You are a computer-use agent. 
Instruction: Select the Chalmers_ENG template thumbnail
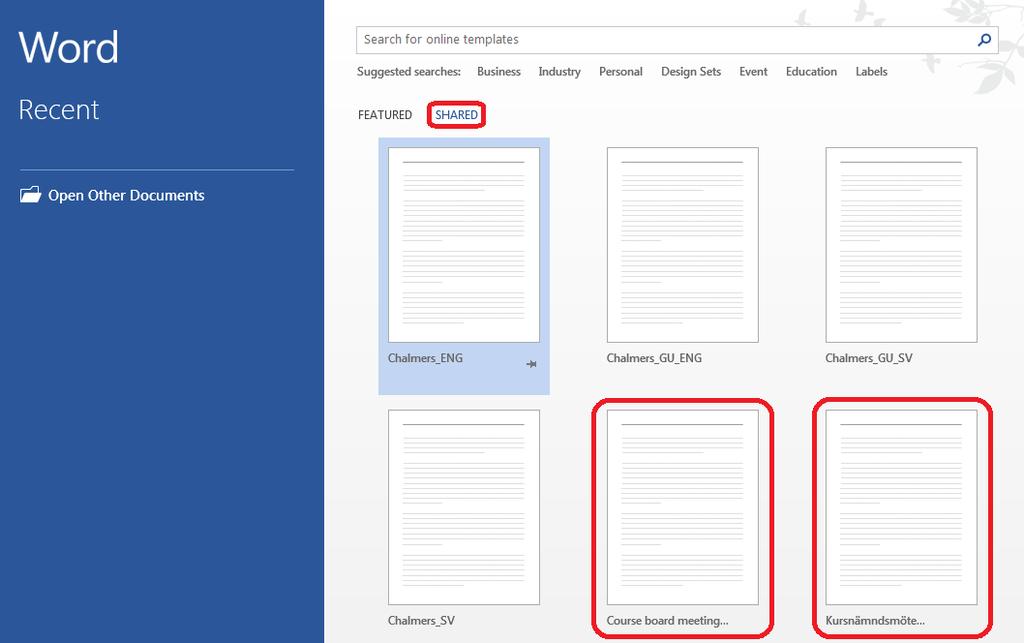(x=464, y=245)
